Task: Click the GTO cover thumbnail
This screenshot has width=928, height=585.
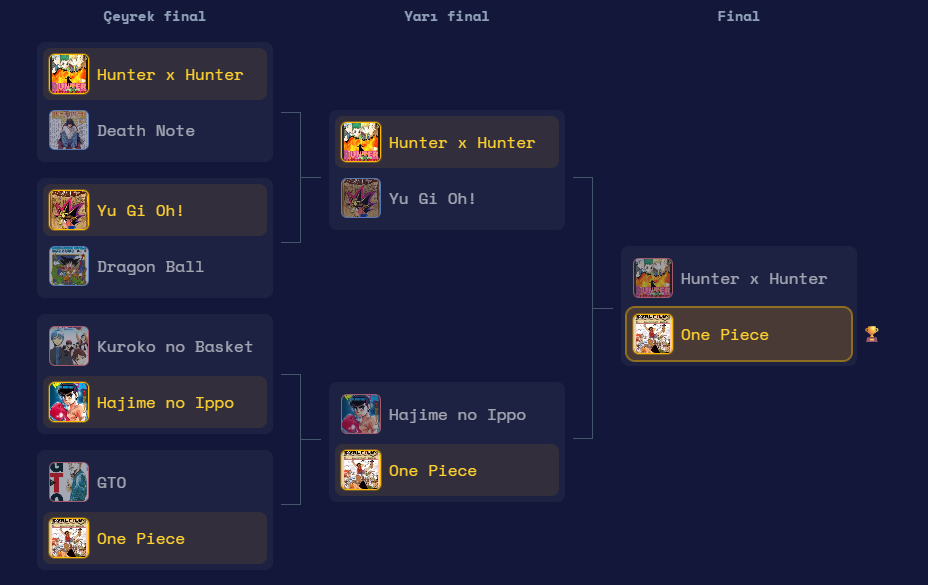Action: tap(69, 482)
